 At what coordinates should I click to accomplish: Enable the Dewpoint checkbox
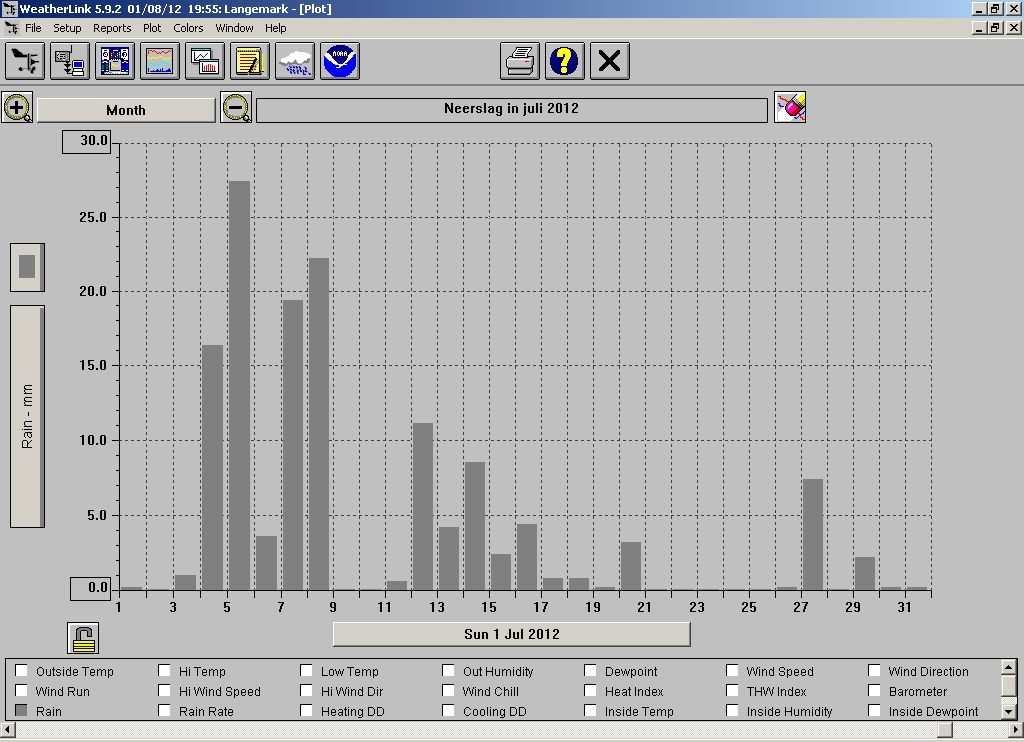pos(590,671)
